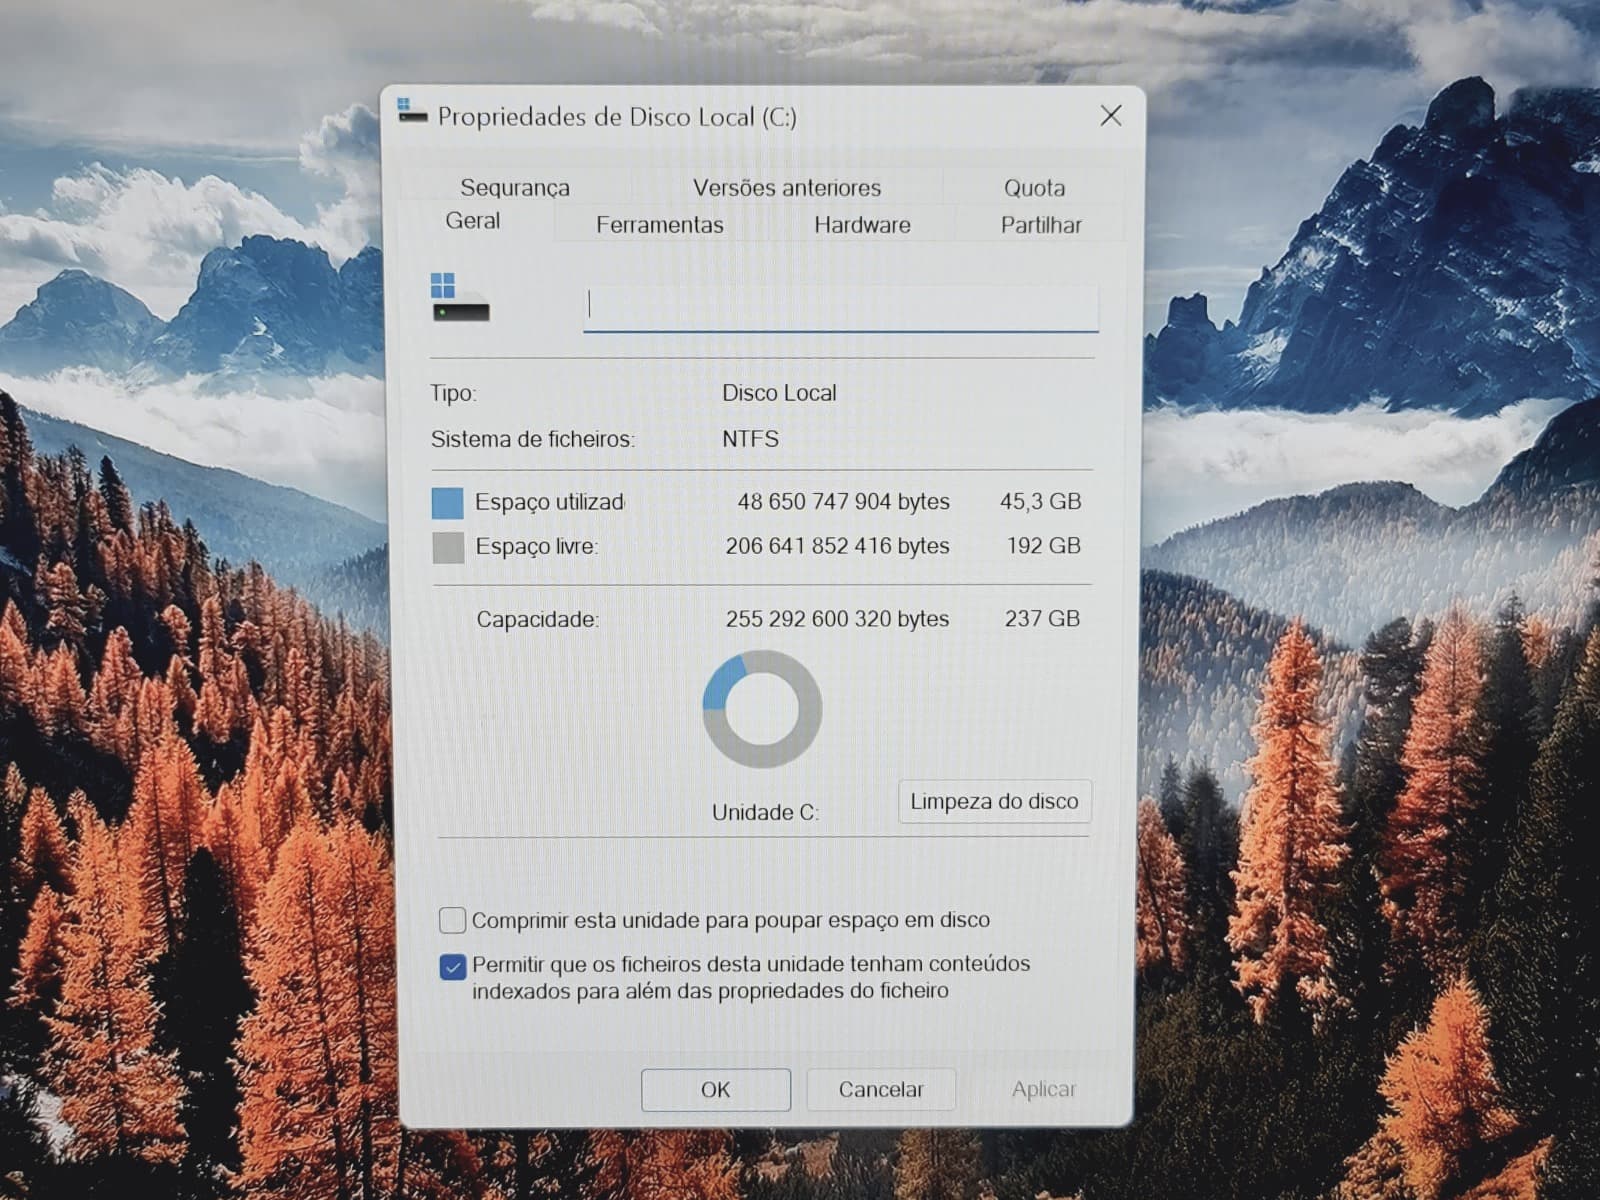1600x1200 pixels.
Task: Click the Limpeza do disco button
Action: coord(994,801)
